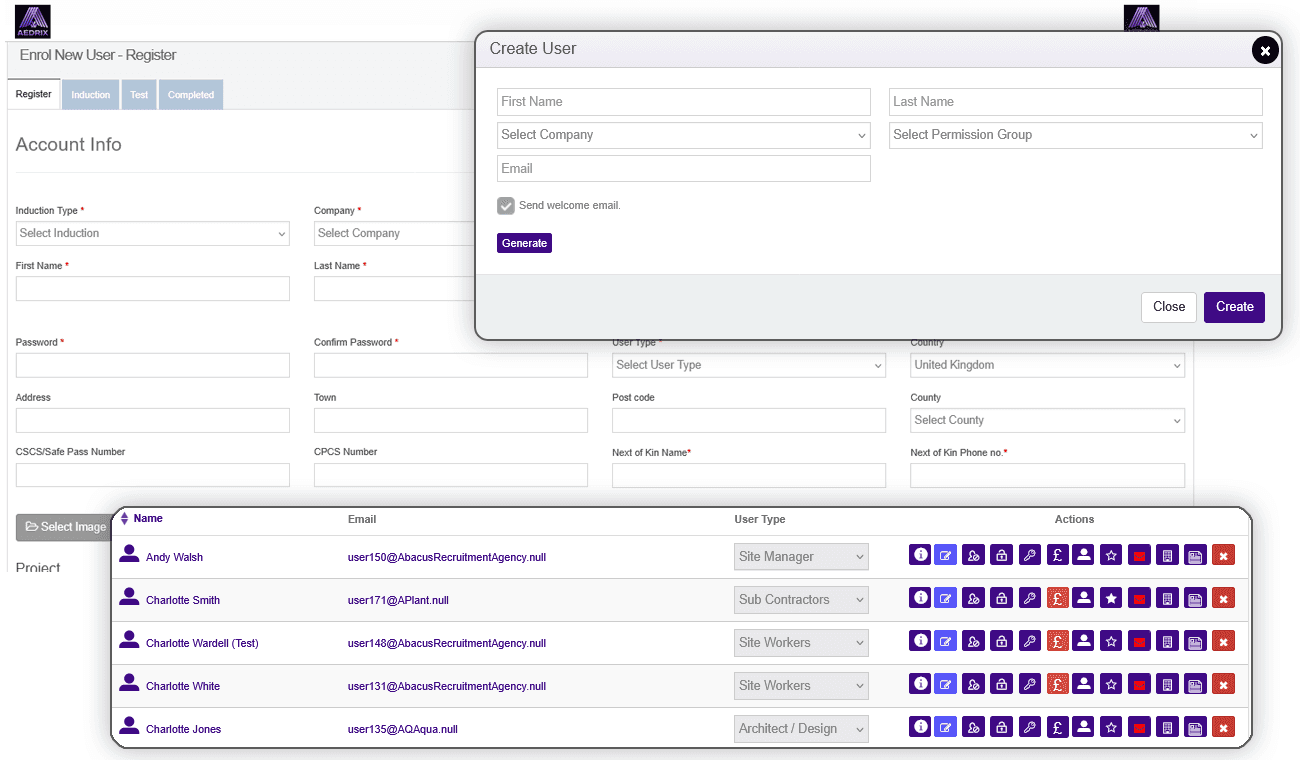Image resolution: width=1300 pixels, height=760 pixels.
Task: Uncheck the Send welcome email checkbox
Action: (x=506, y=206)
